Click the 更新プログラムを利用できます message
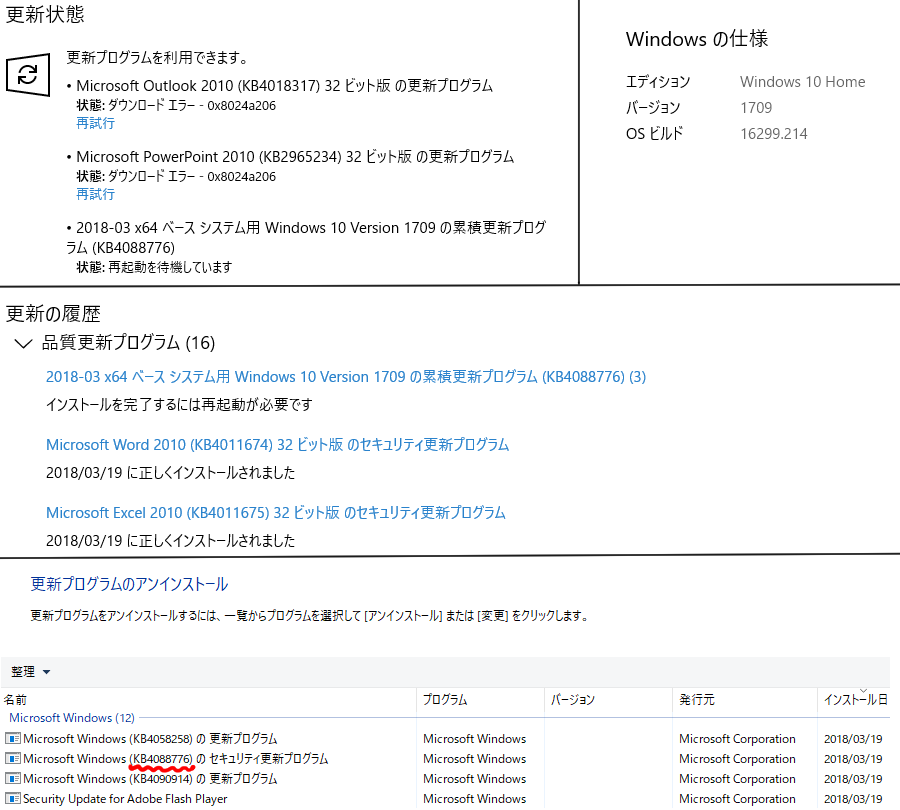 (x=157, y=57)
